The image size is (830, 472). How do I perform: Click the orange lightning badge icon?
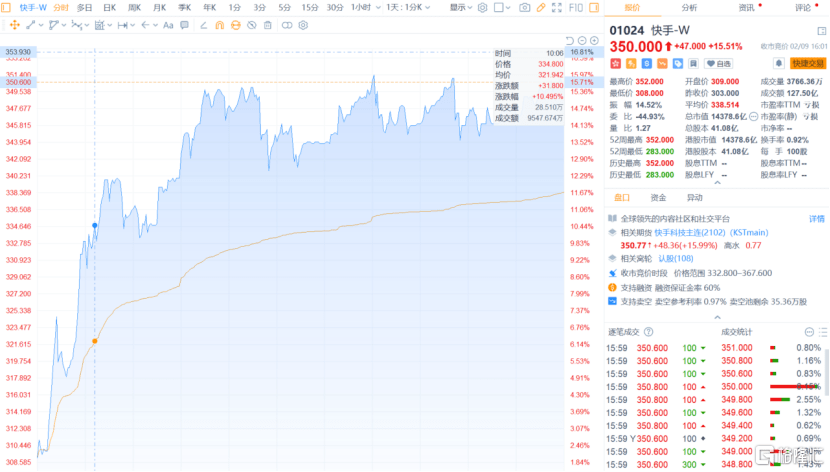(631, 63)
